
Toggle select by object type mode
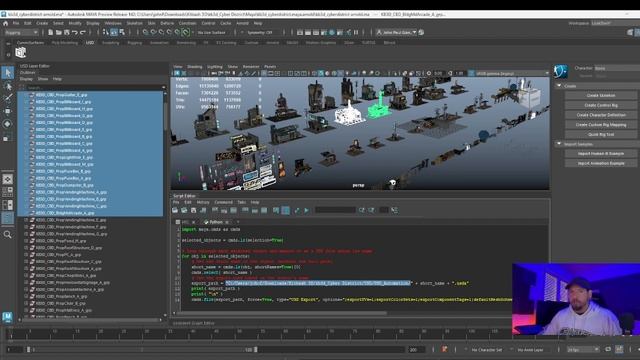click(114, 32)
